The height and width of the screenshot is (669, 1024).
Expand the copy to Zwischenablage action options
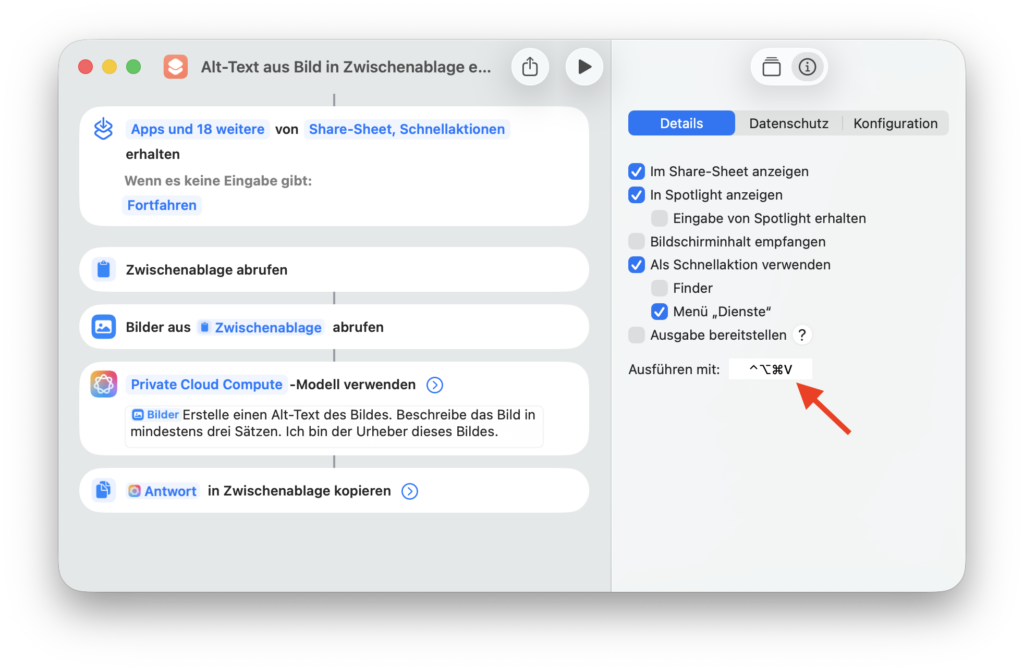pyautogui.click(x=410, y=491)
